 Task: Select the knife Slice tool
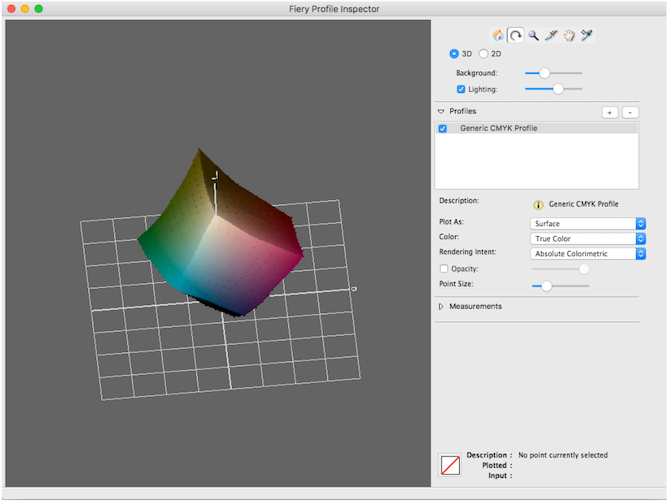[x=551, y=35]
